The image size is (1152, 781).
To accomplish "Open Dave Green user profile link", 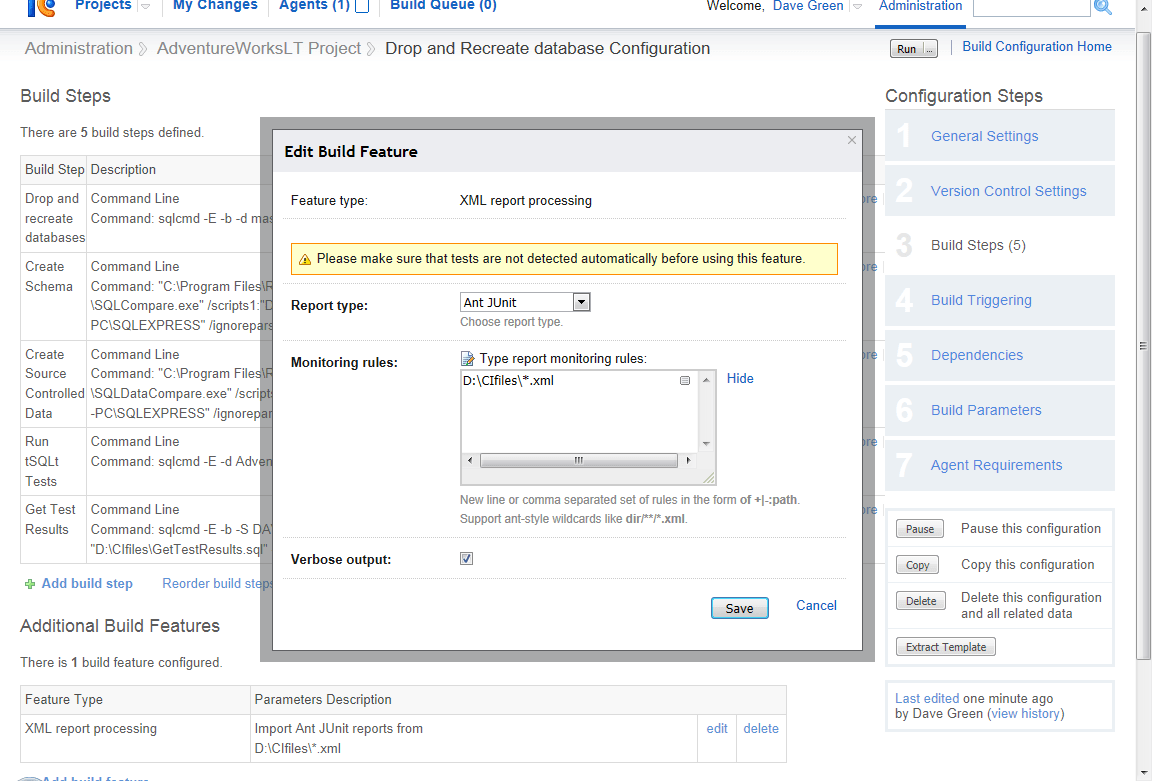I will [808, 6].
